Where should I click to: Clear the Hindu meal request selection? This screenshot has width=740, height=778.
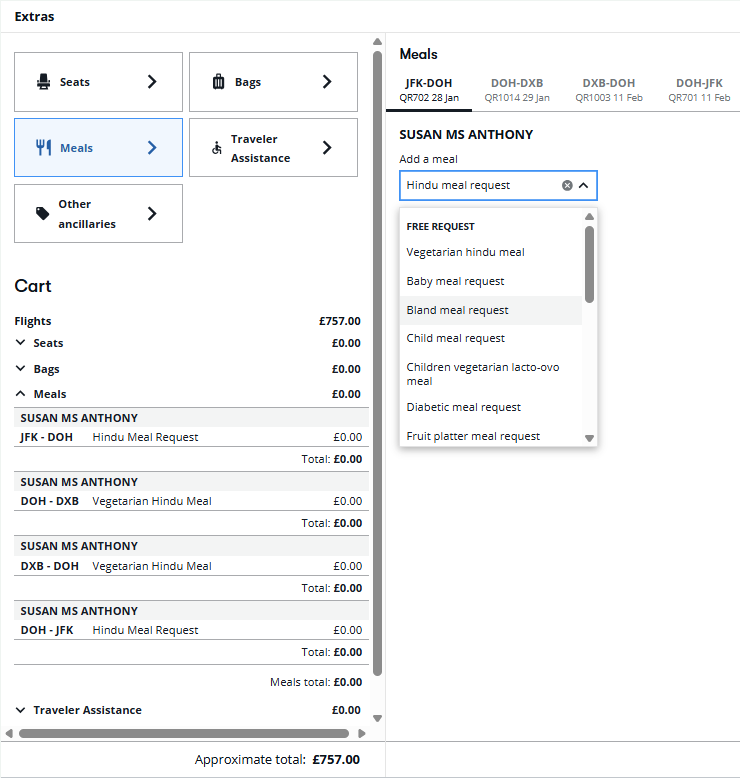(x=567, y=185)
